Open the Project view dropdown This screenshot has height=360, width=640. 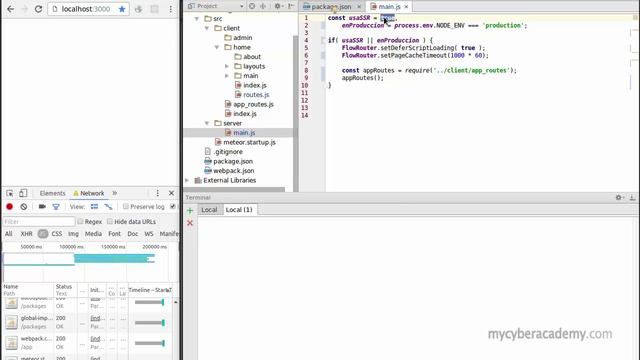click(x=242, y=6)
